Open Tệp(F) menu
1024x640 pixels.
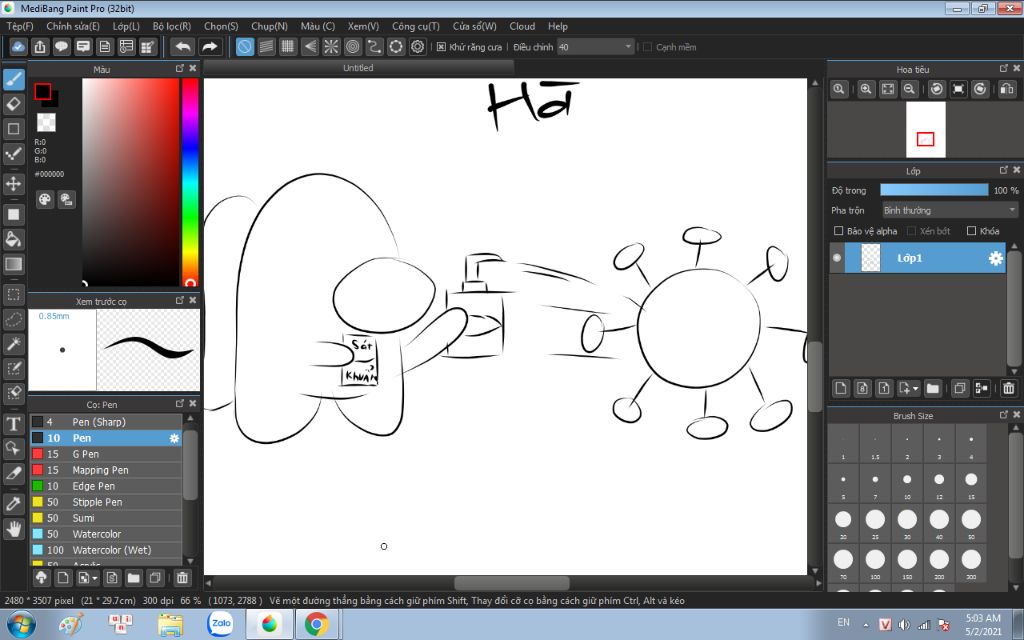[20, 26]
